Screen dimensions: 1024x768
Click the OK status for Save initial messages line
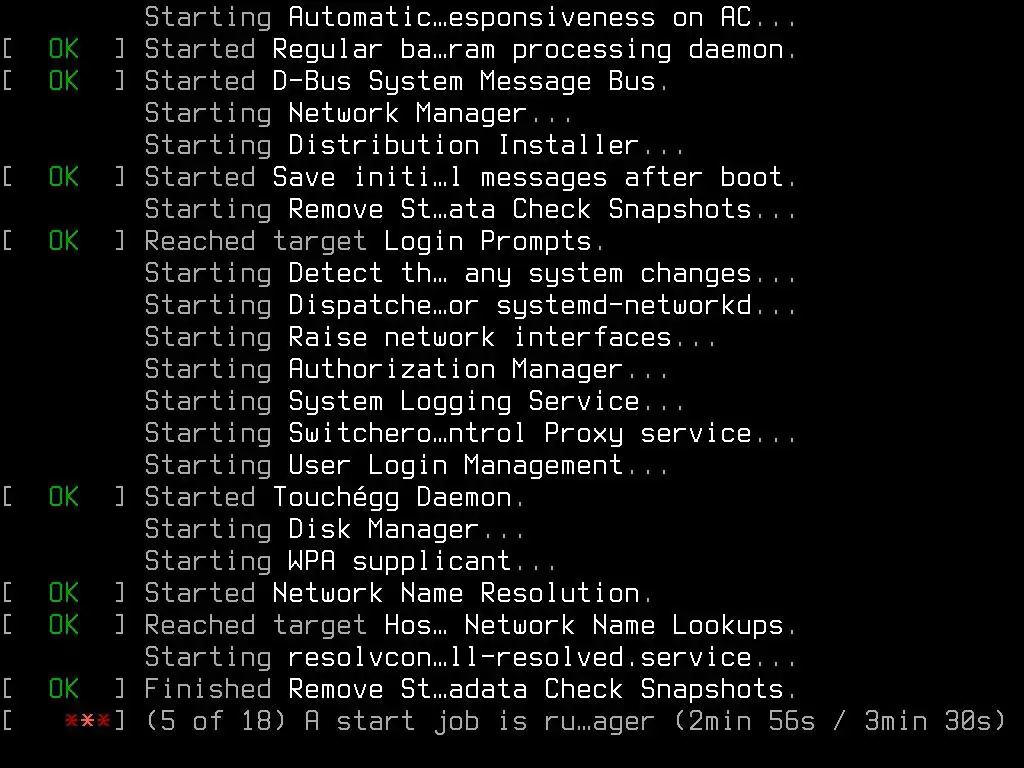(x=63, y=177)
